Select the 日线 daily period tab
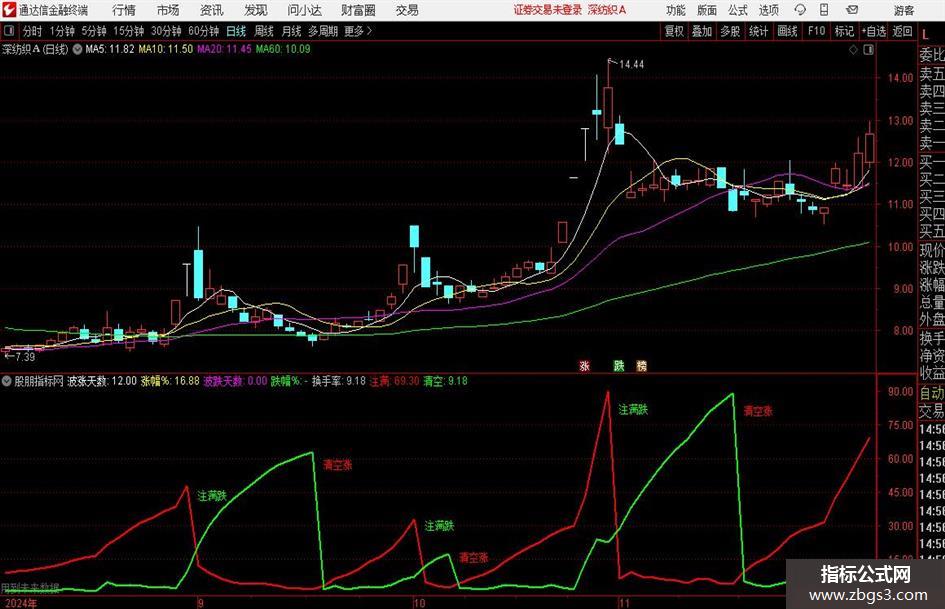 (236, 31)
